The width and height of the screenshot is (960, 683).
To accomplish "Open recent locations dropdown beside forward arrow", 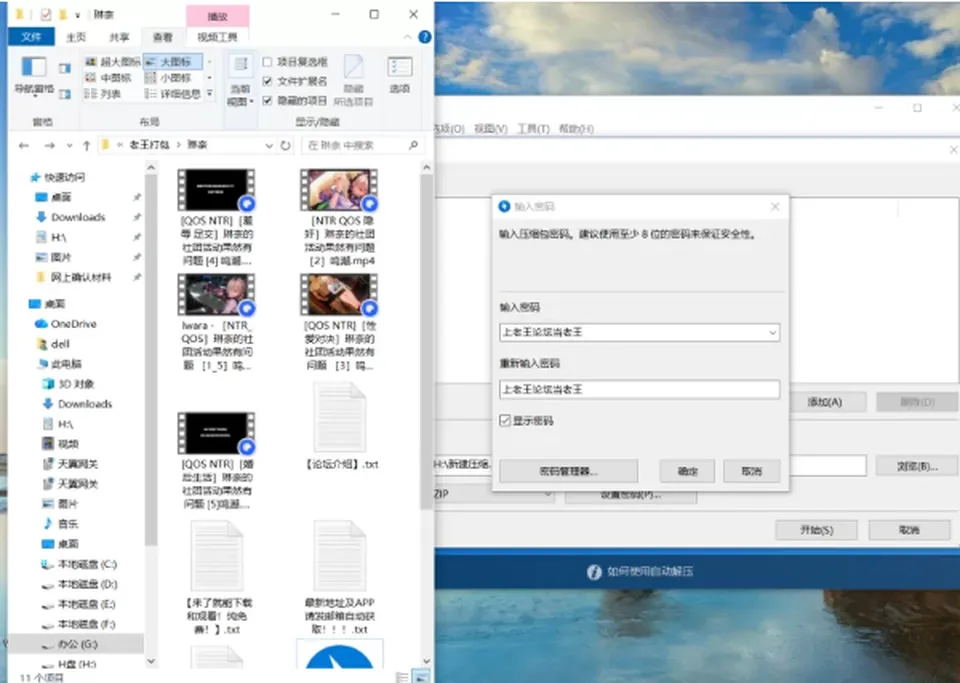I will [x=69, y=145].
